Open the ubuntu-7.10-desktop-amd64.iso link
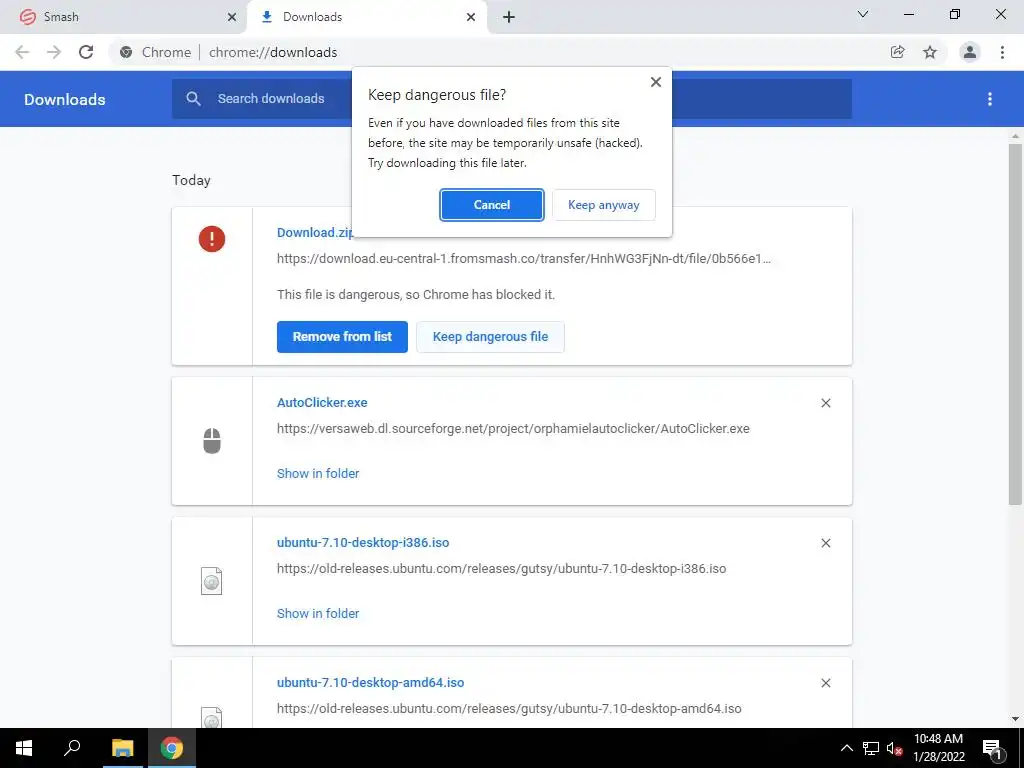Image resolution: width=1024 pixels, height=768 pixels. [x=370, y=682]
